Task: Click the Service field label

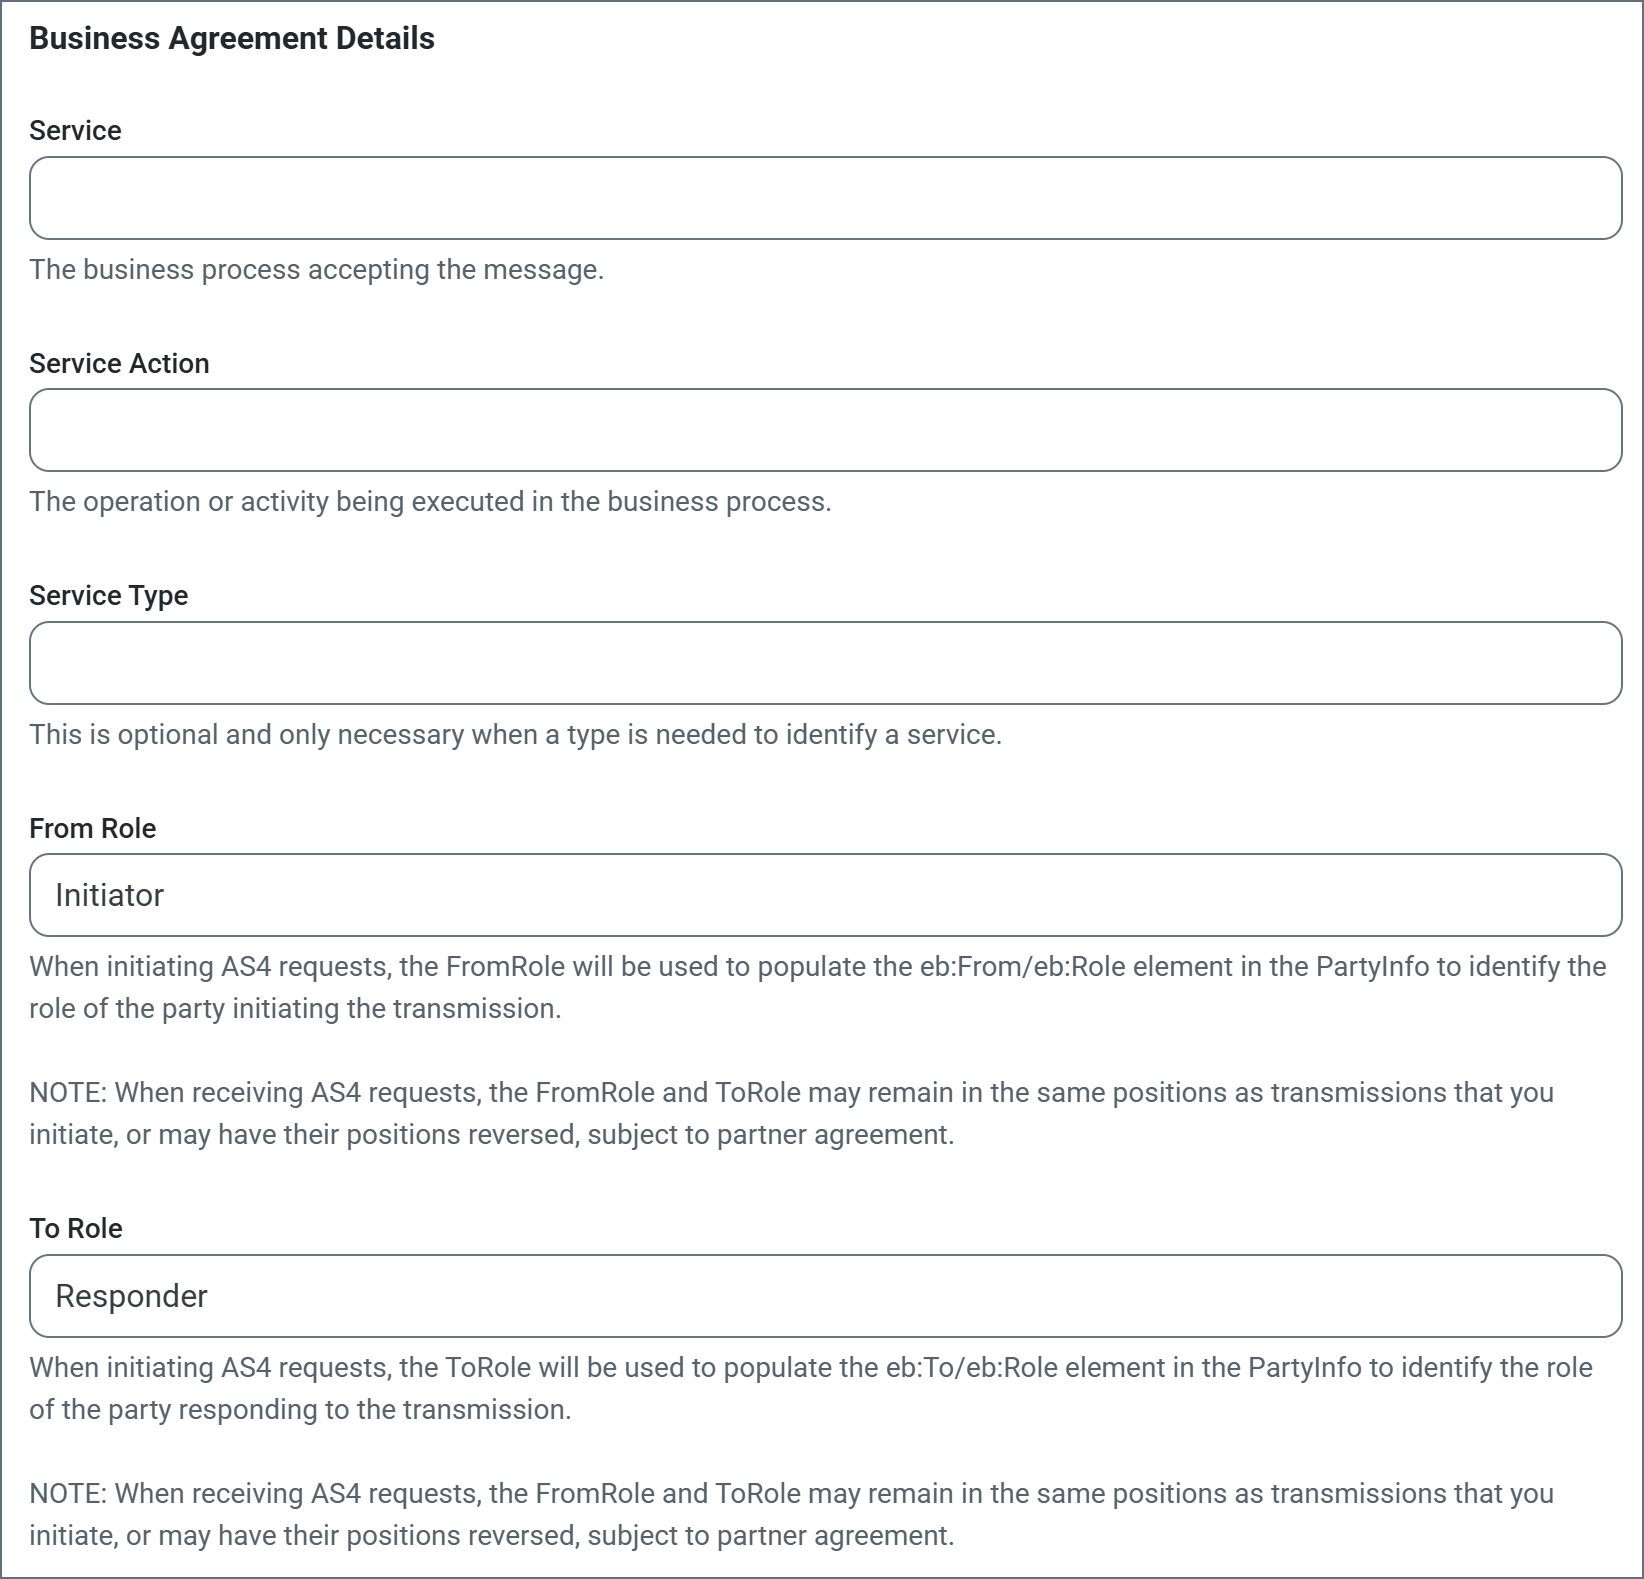Action: coord(75,131)
